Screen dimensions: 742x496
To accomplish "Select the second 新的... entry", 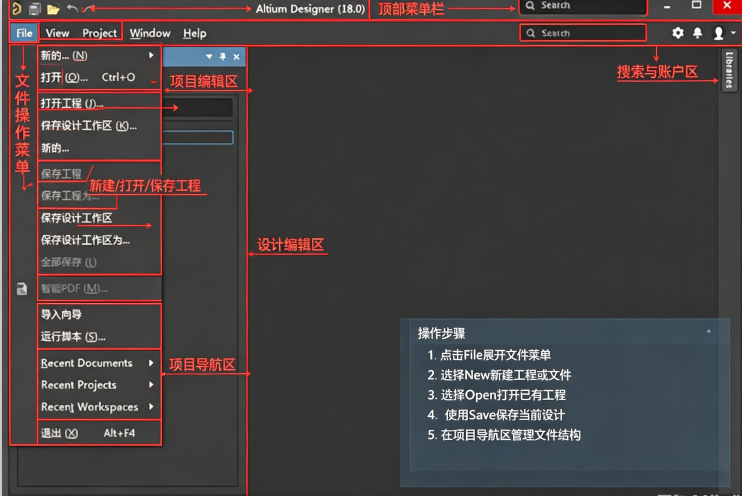I will (x=98, y=148).
